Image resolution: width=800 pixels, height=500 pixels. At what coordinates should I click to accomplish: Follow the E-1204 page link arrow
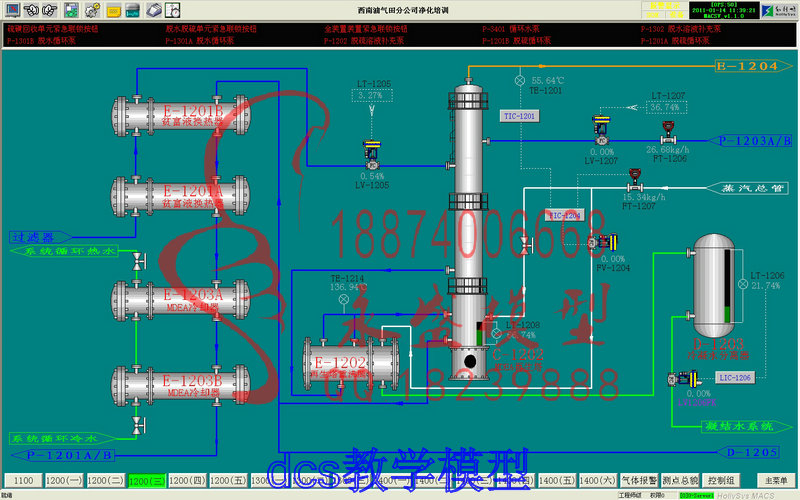coord(753,66)
